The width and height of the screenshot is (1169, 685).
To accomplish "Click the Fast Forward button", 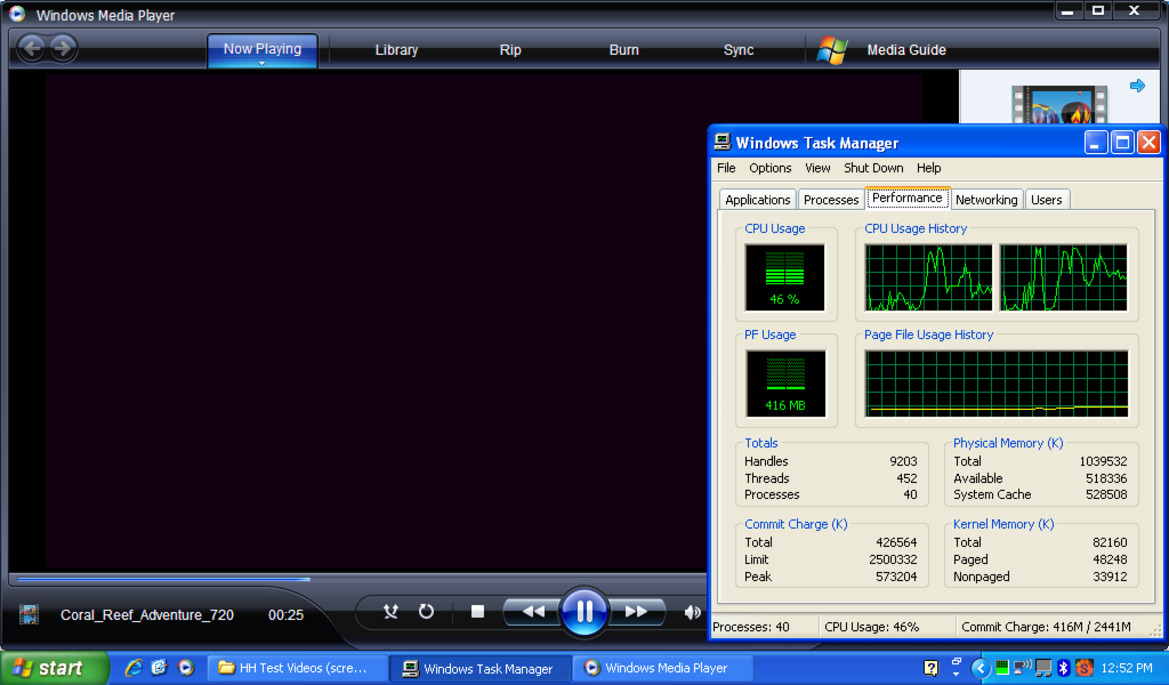I will (636, 611).
